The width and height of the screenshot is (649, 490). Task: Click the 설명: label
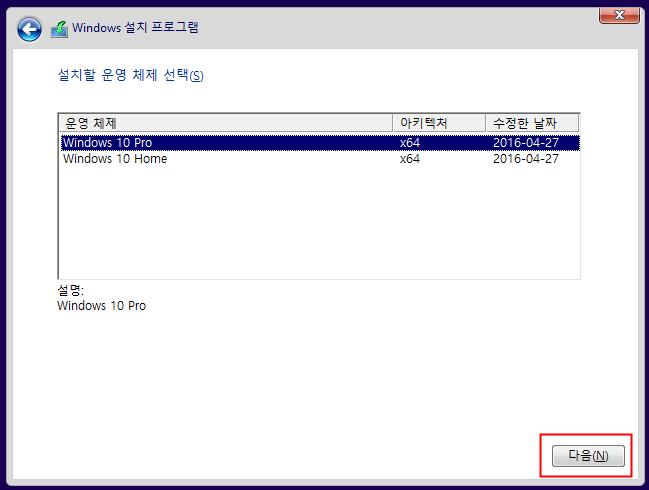(70, 290)
